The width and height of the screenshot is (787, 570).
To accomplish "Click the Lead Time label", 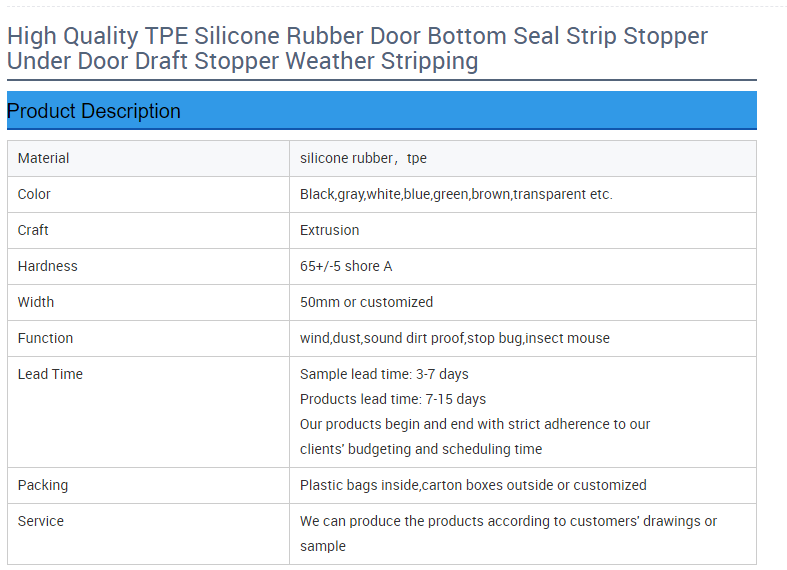I will coord(50,374).
